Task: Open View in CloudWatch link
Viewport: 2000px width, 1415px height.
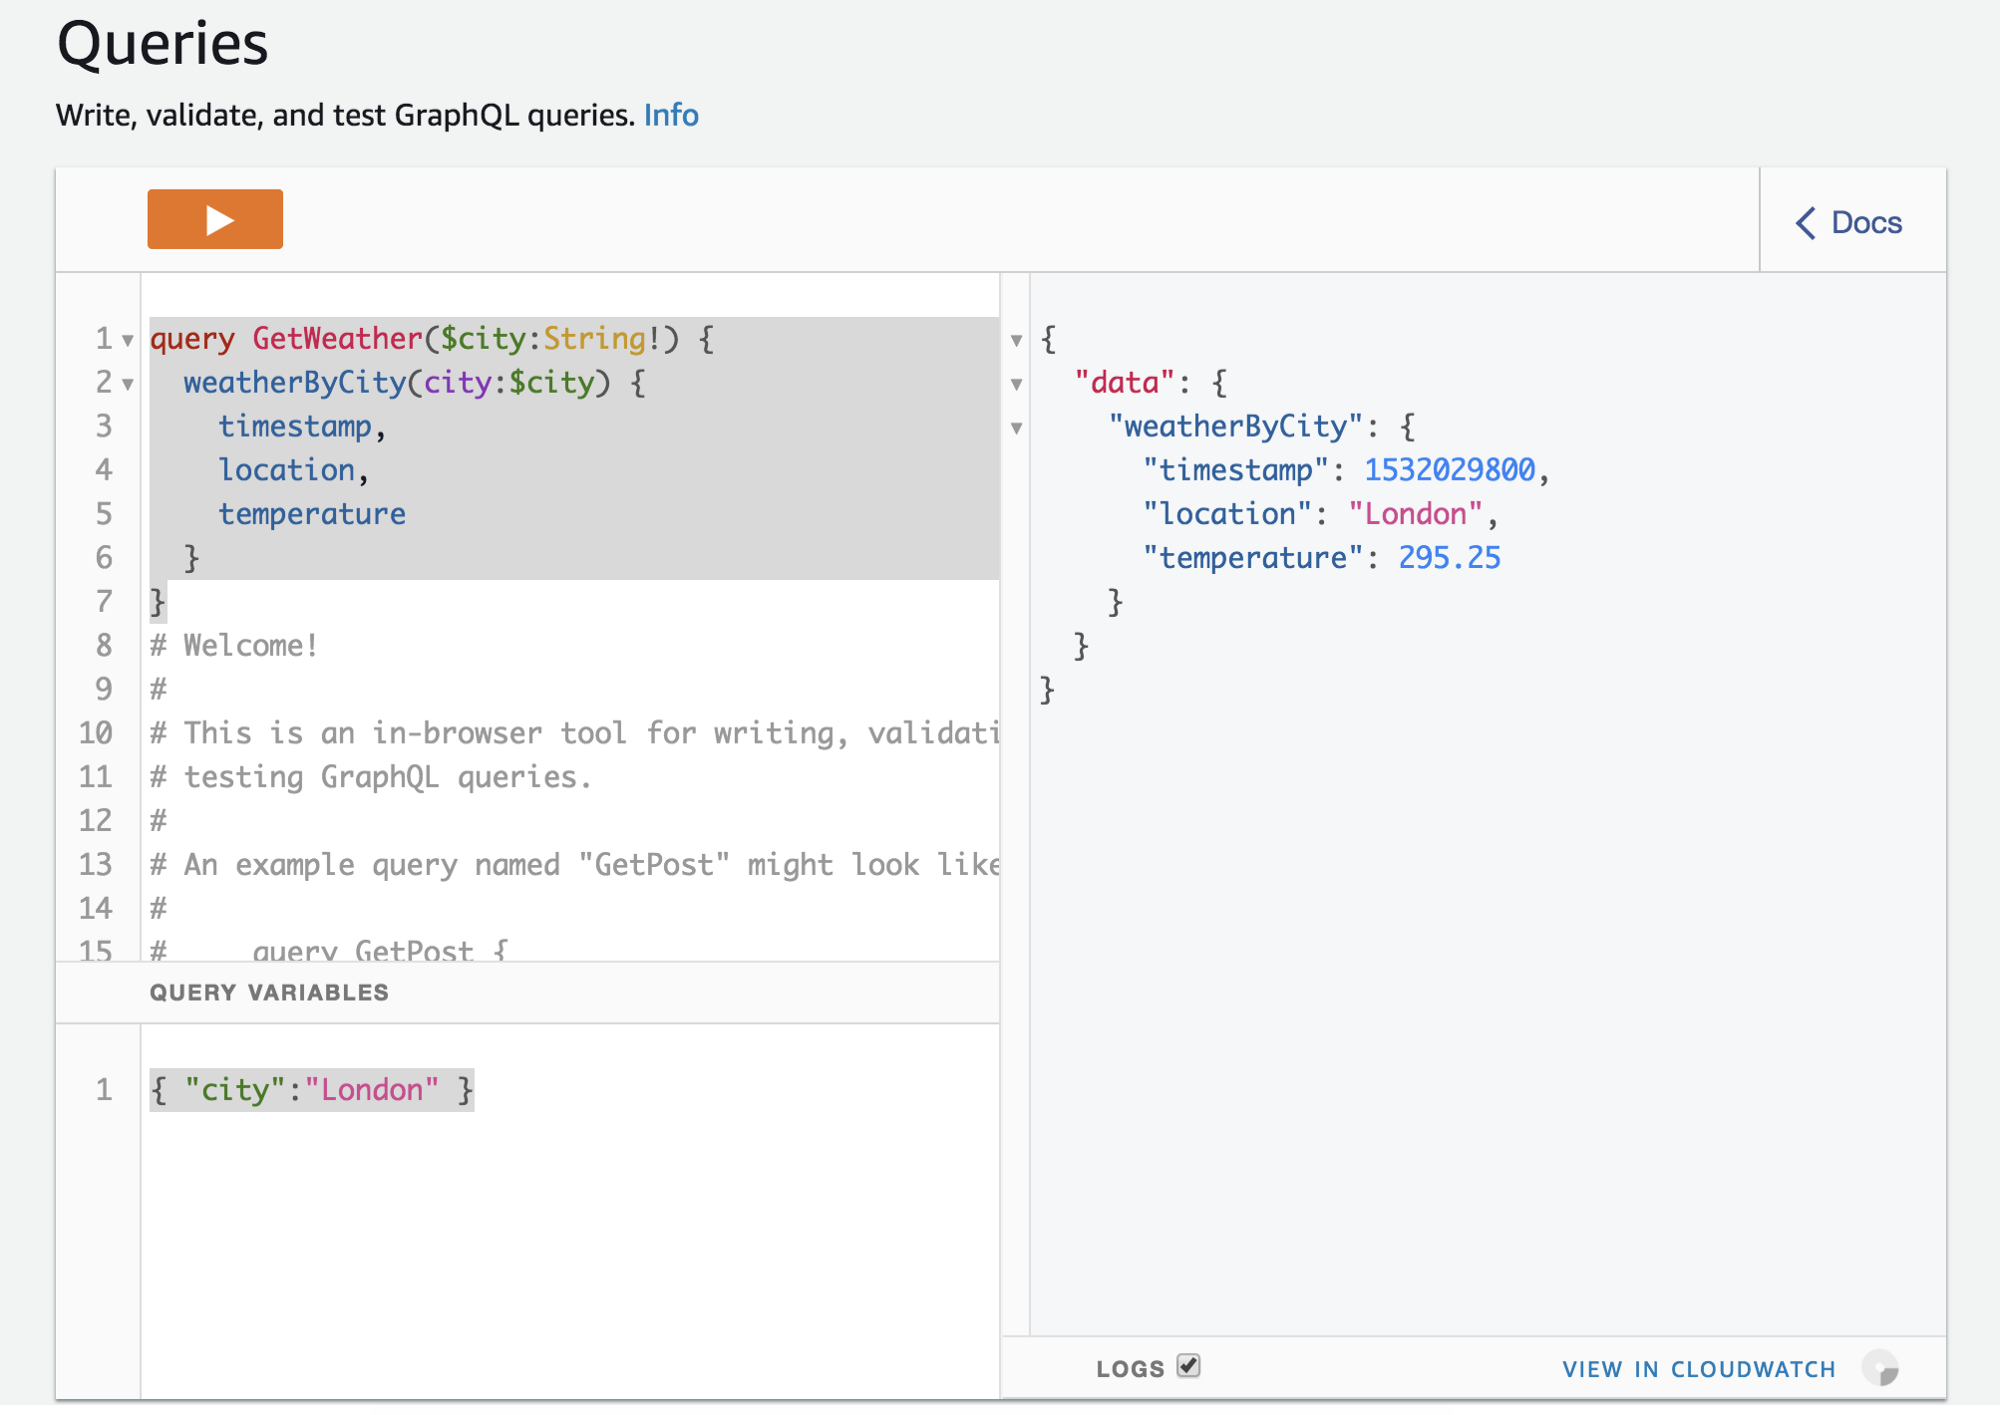Action: coord(1699,1369)
